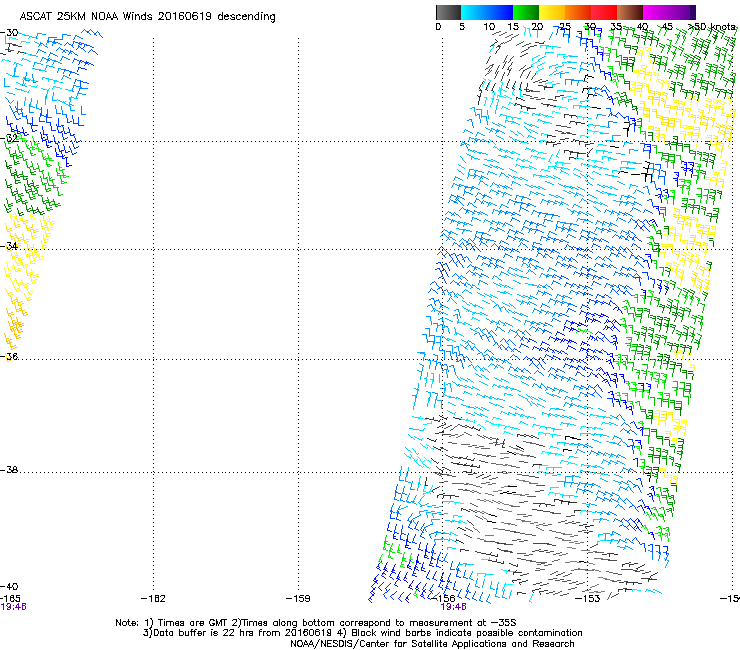Click the gray 0–5 knot segment of the color bar
The image size is (740, 650).
coord(448,12)
